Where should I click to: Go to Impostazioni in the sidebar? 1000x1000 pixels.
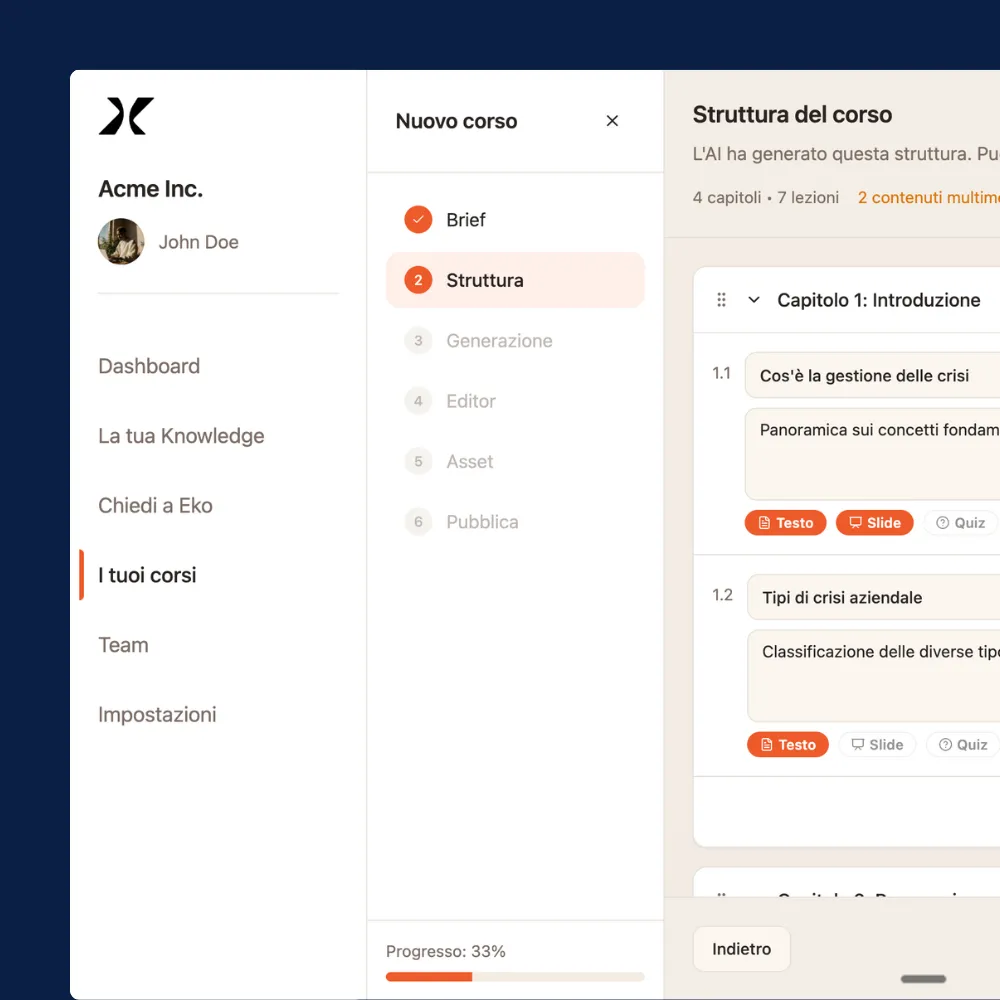[157, 714]
